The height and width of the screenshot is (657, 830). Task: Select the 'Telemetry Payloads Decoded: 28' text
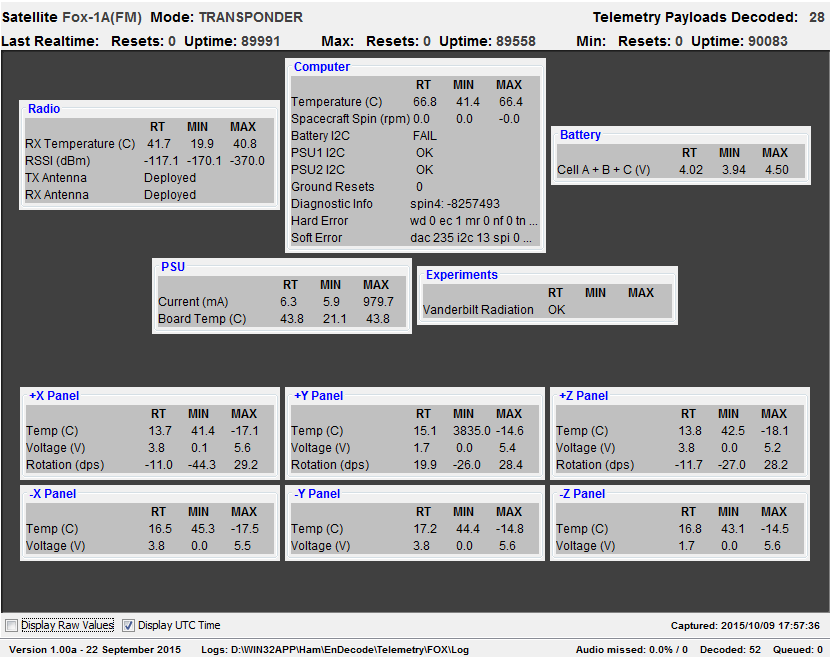[x=709, y=17]
